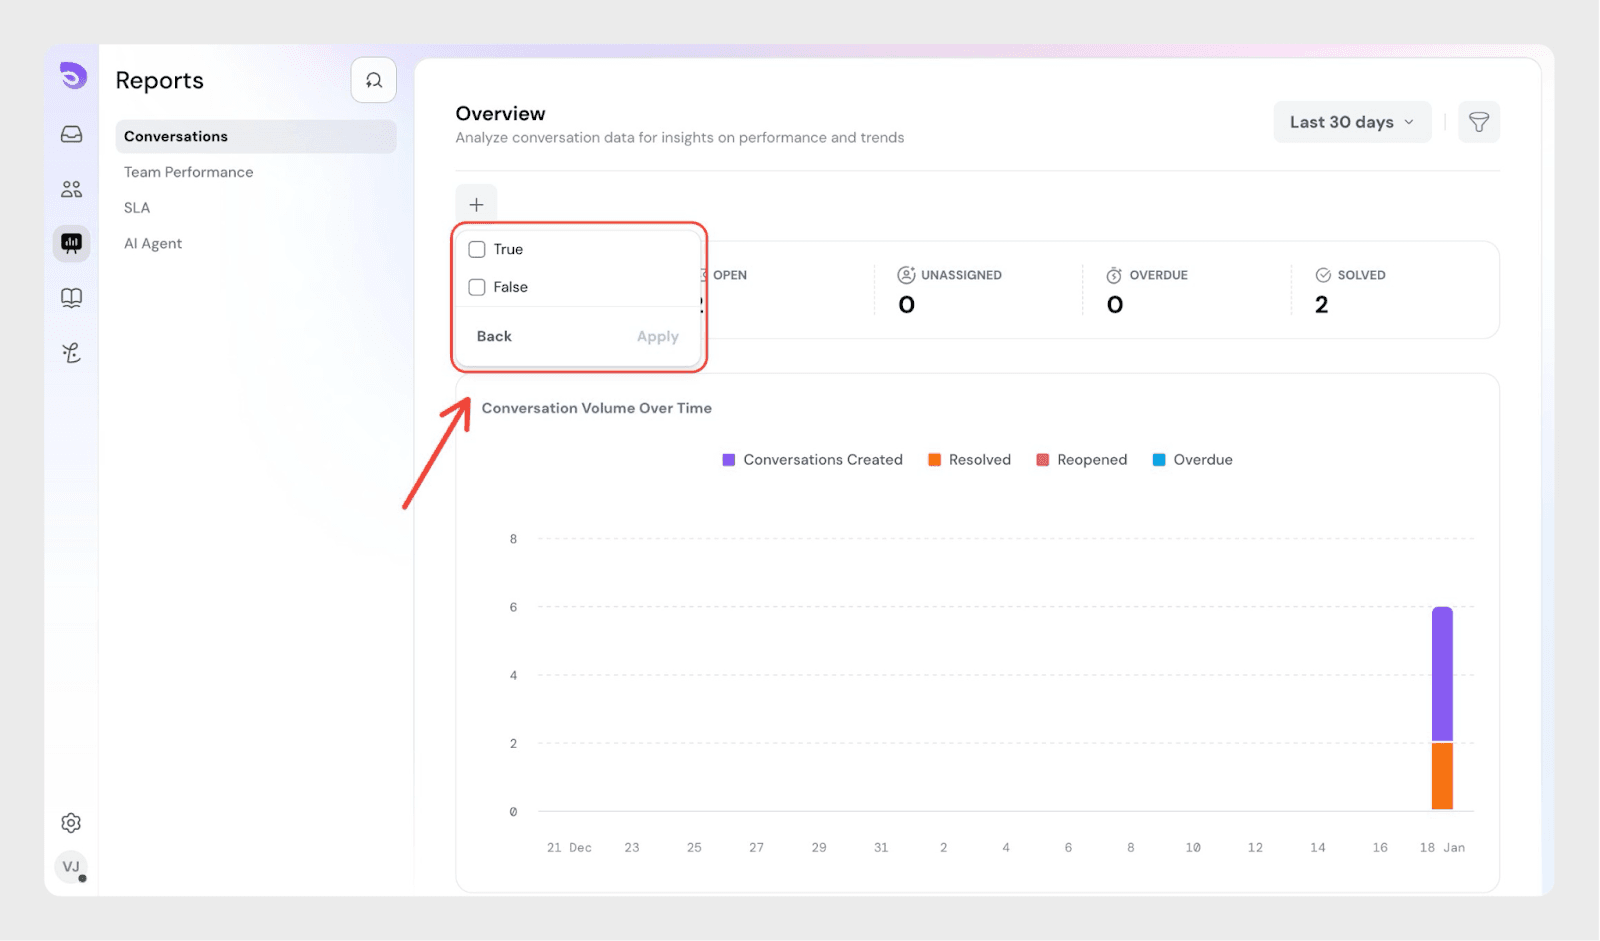Select SLA in reports menu
Image resolution: width=1600 pixels, height=941 pixels.
click(137, 208)
